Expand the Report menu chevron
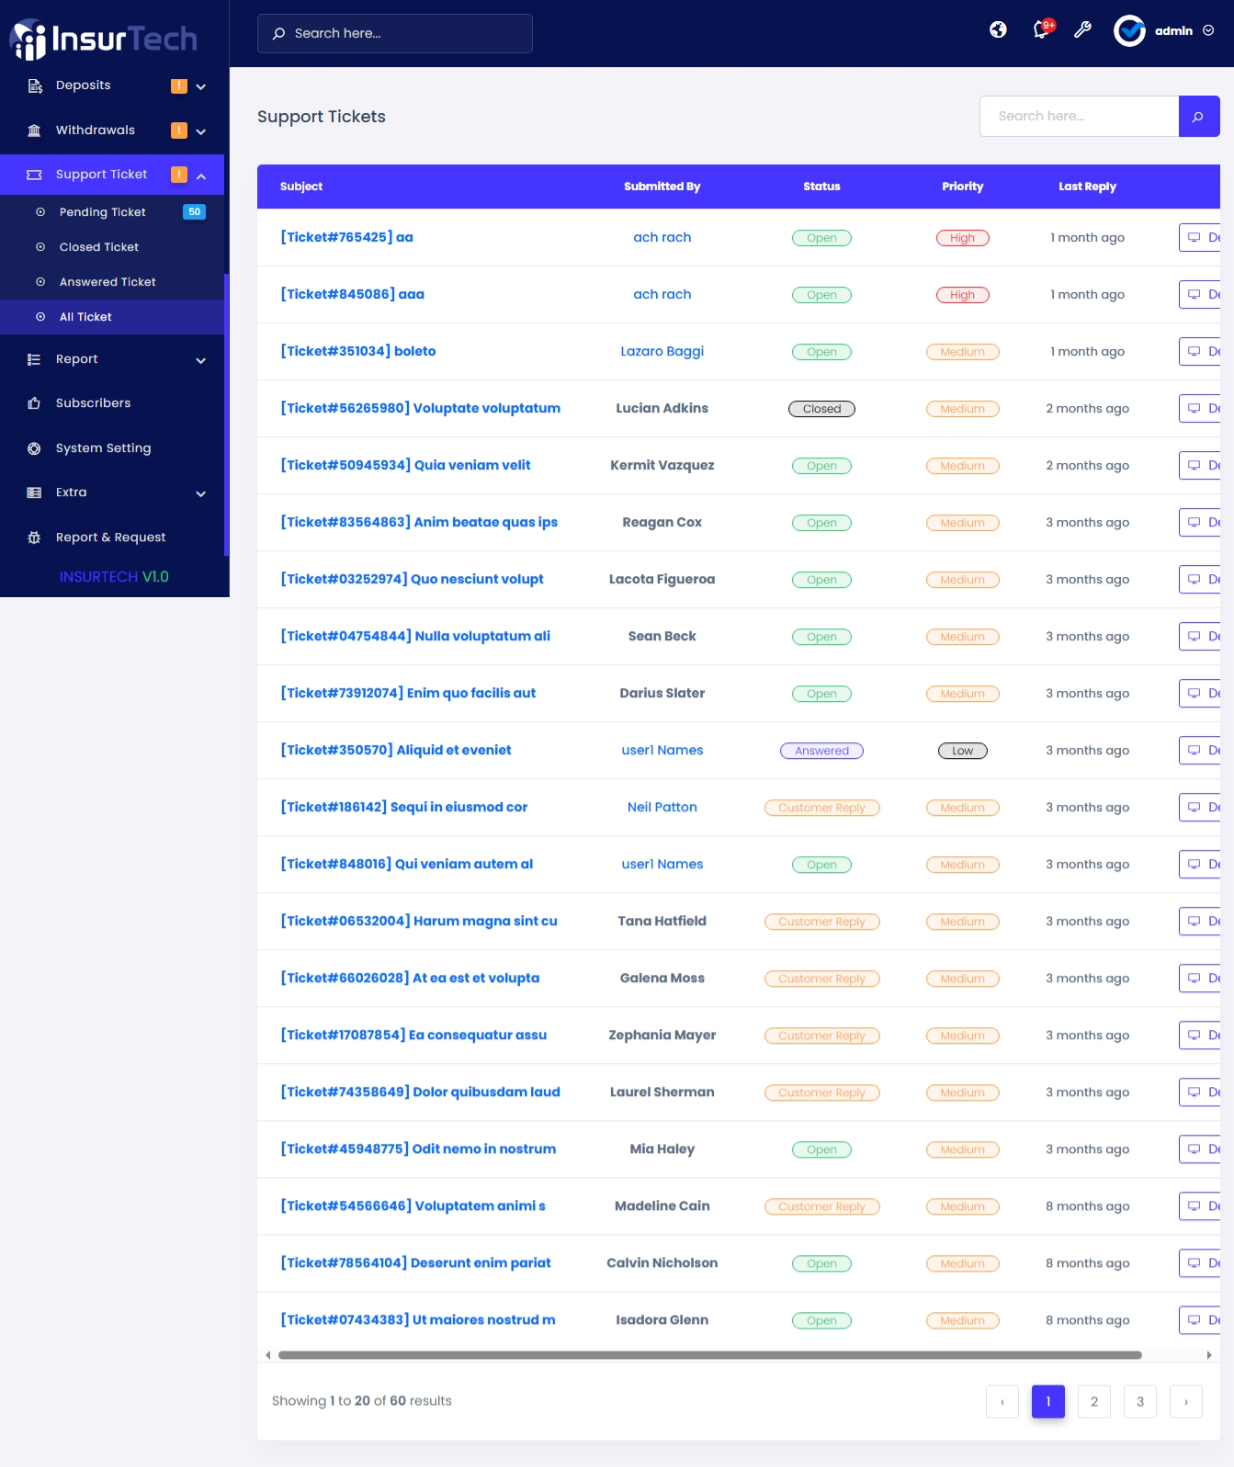 (201, 360)
